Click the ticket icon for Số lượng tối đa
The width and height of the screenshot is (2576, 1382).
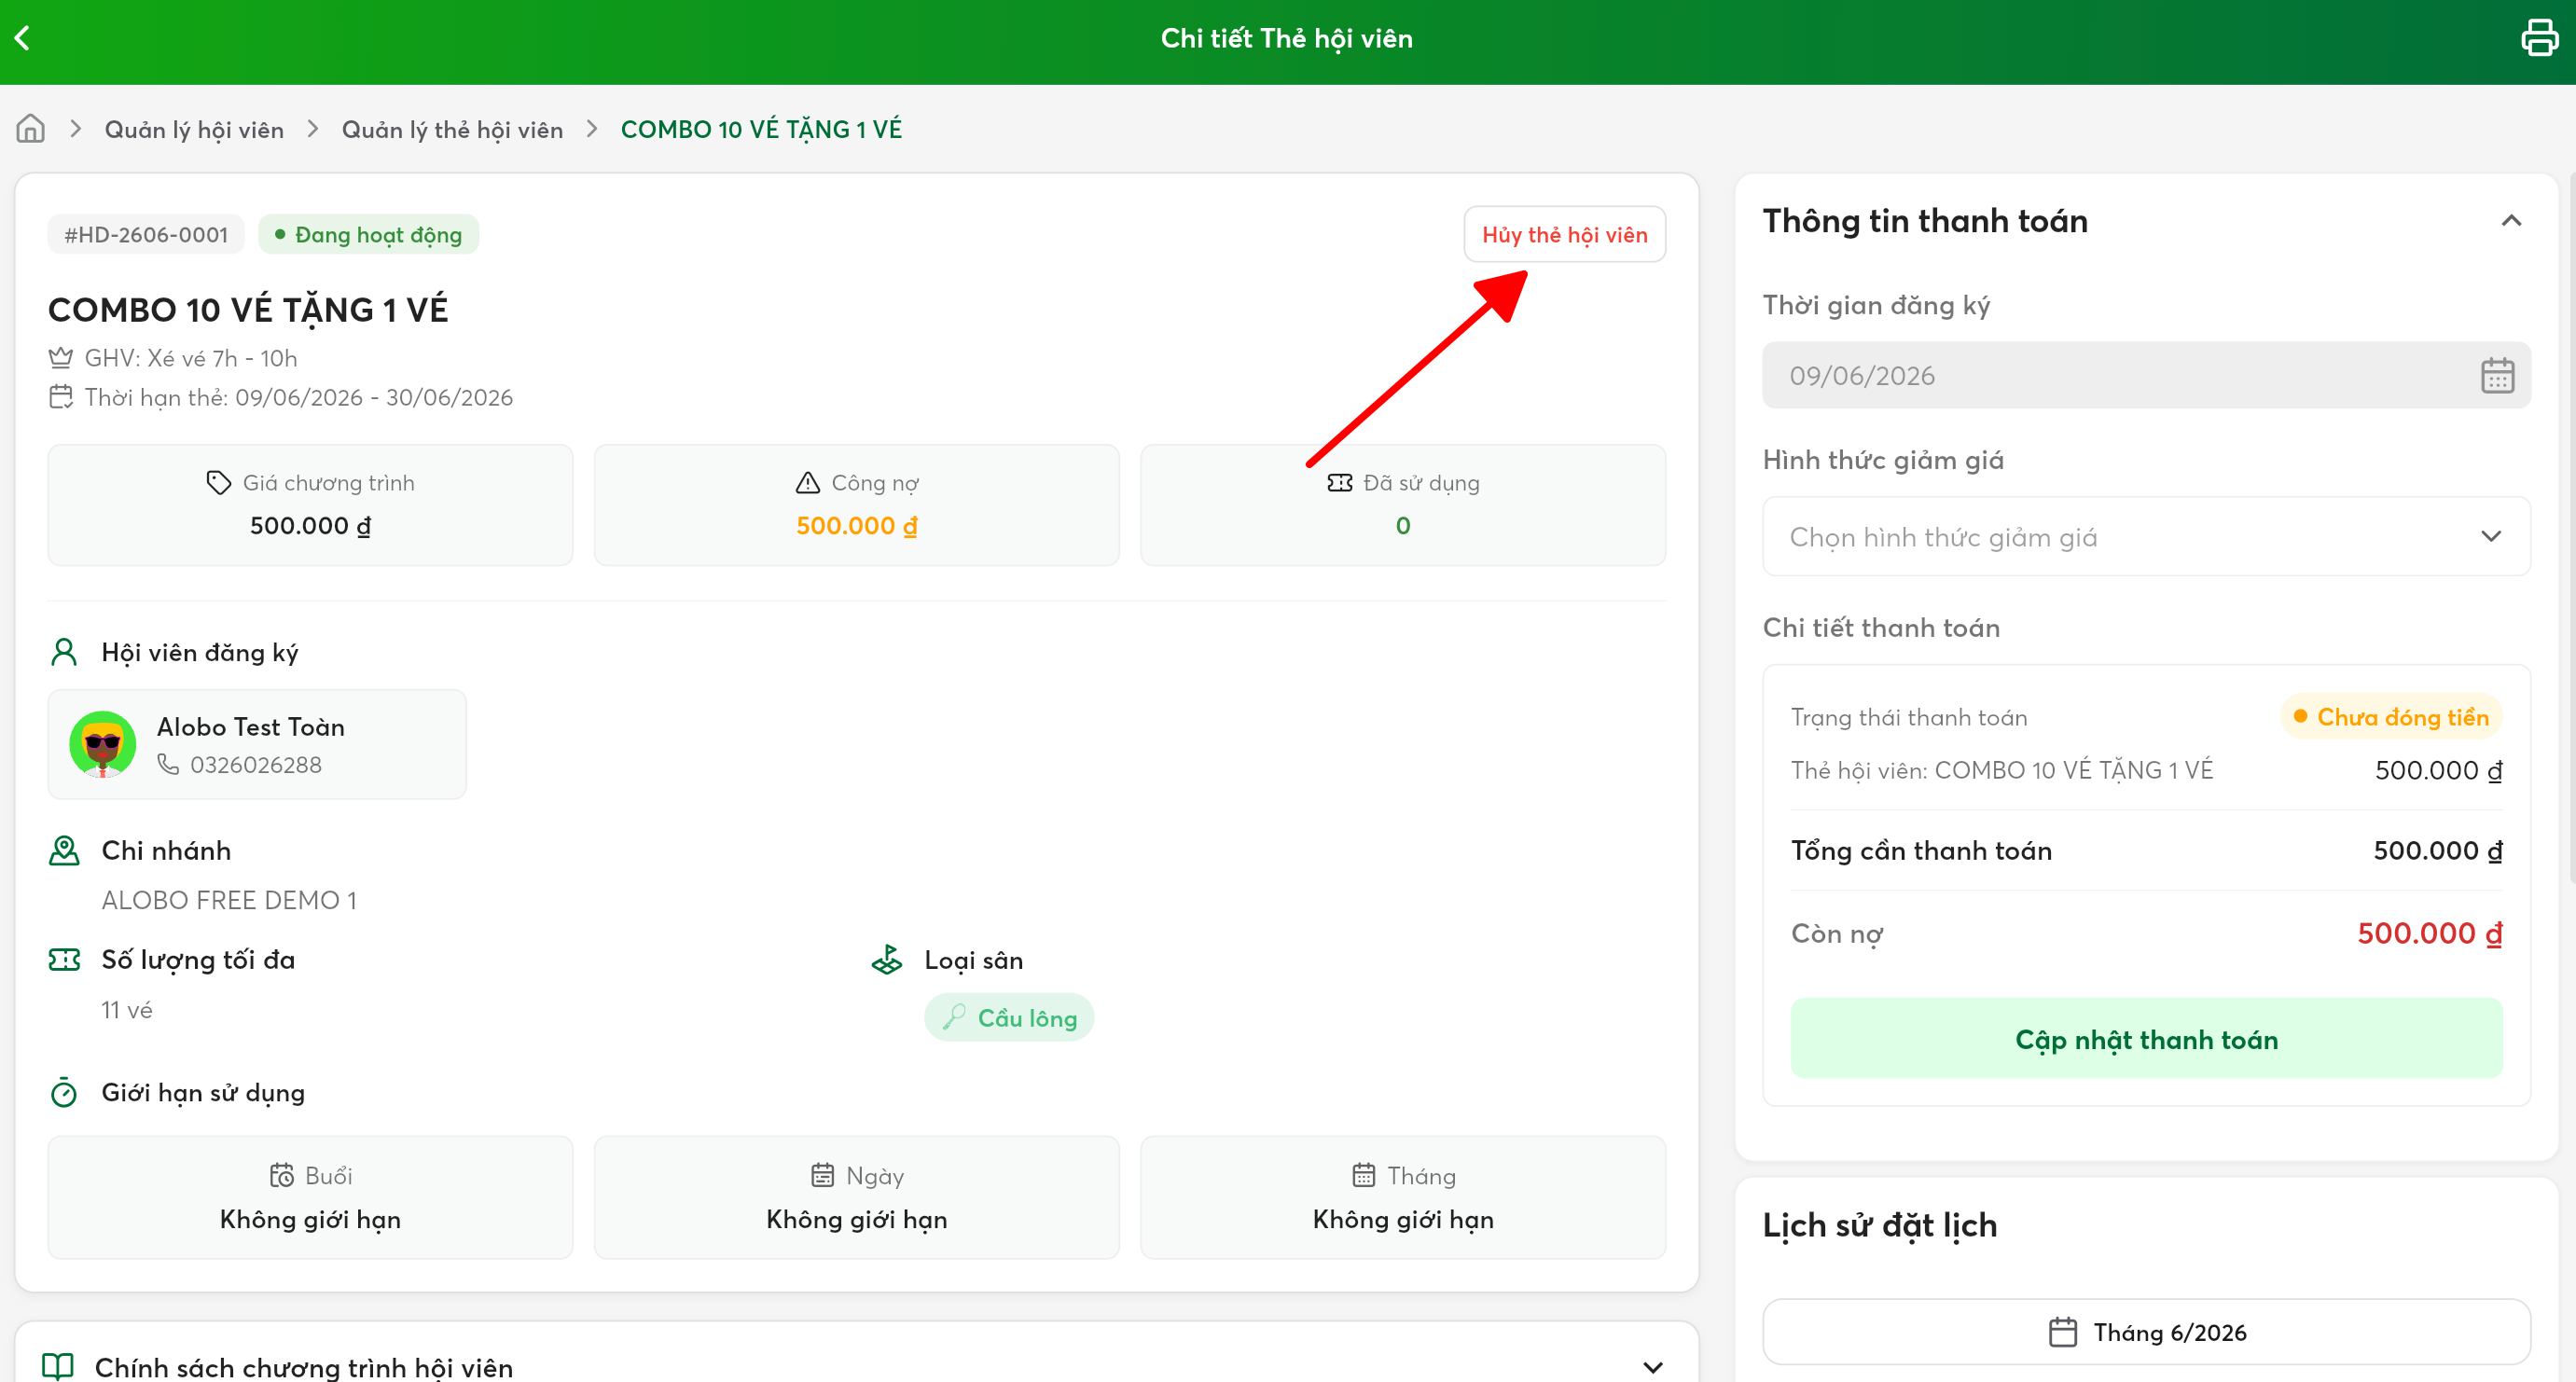point(64,960)
